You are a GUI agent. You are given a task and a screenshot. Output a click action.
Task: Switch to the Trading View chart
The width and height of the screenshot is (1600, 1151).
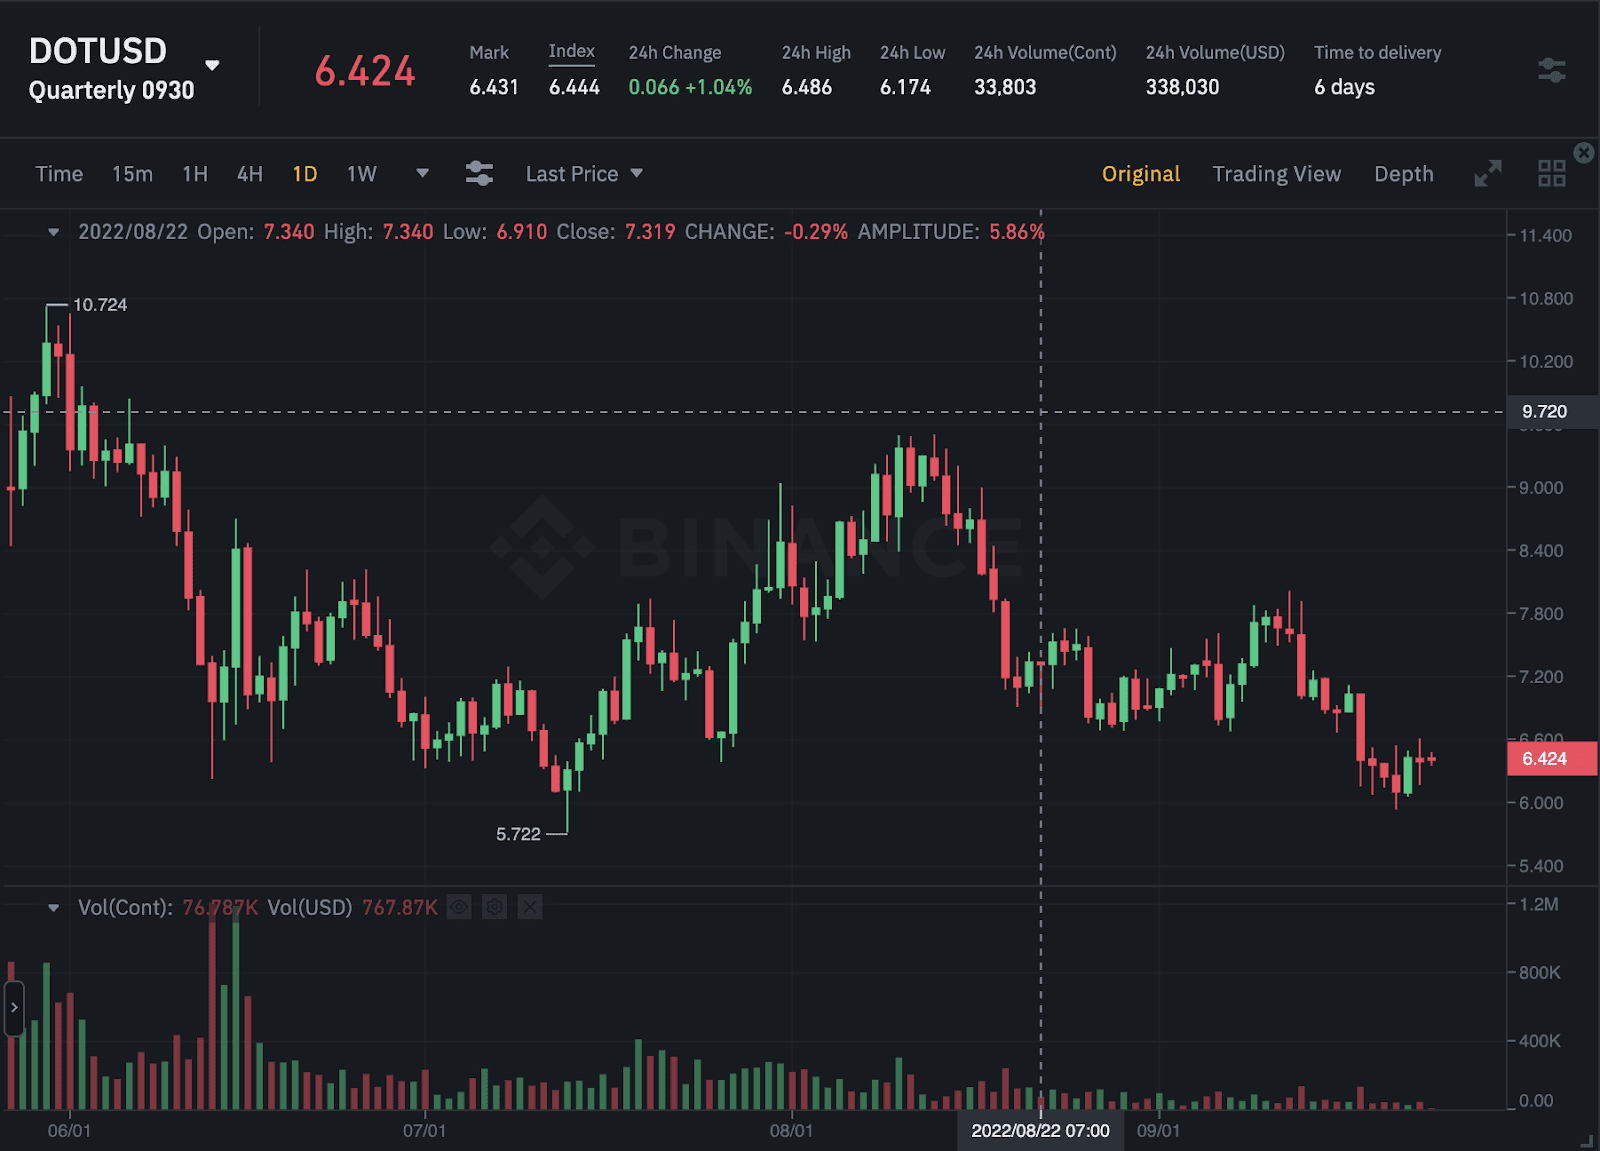(1277, 174)
